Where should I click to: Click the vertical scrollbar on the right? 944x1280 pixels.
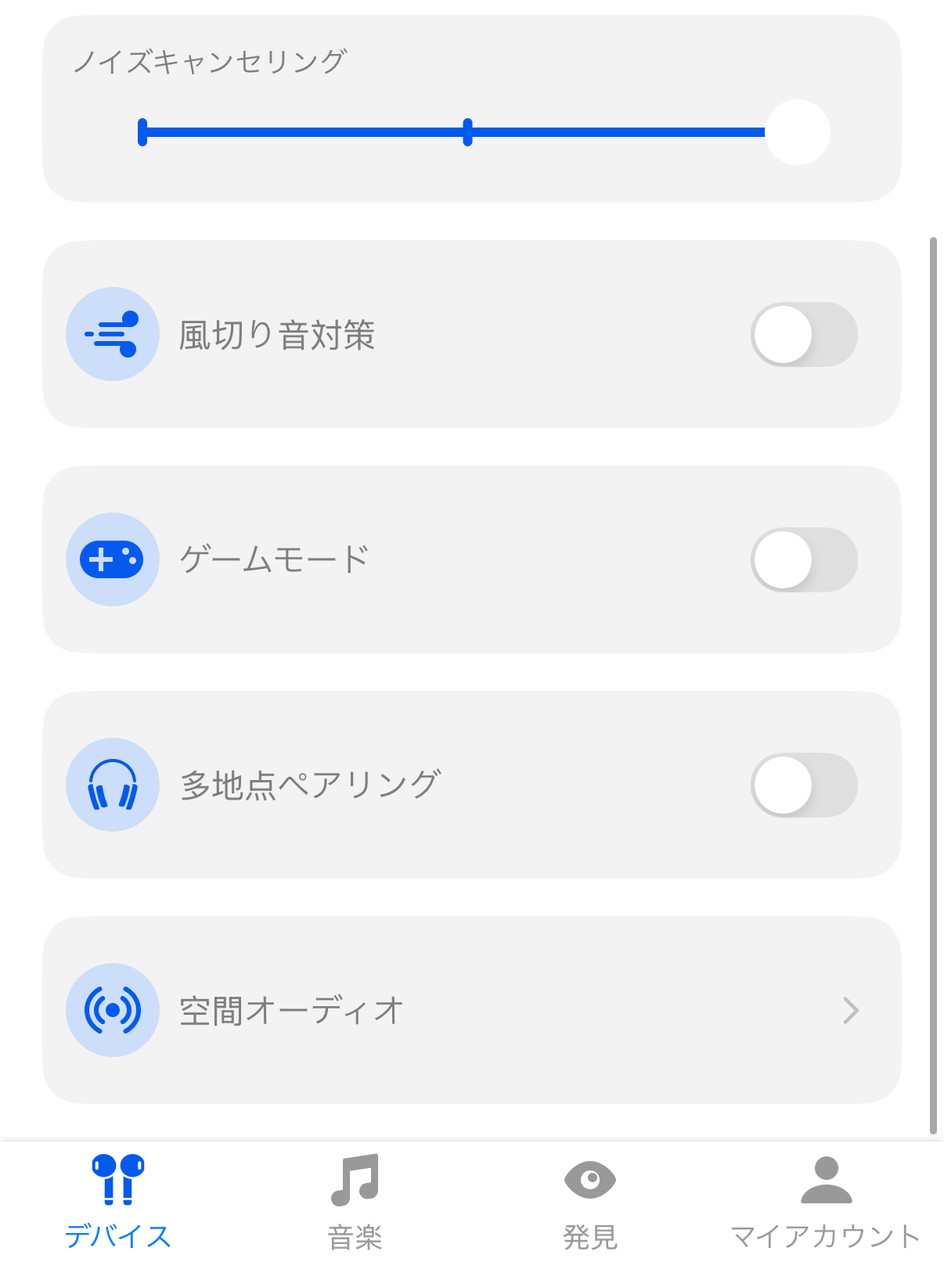tap(933, 685)
